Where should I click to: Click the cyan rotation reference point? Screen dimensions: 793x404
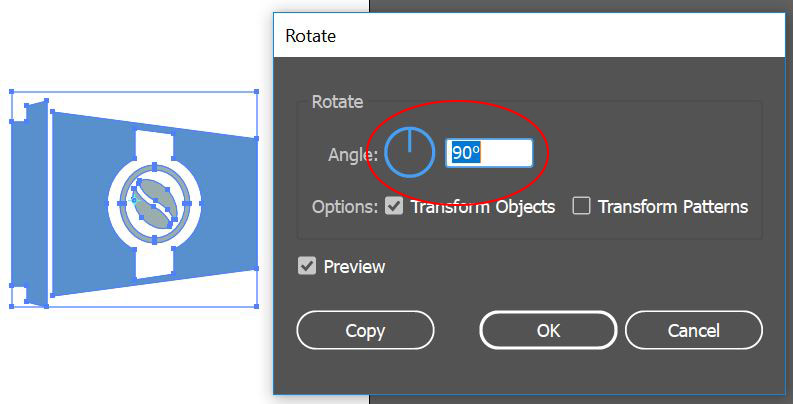pos(133,199)
